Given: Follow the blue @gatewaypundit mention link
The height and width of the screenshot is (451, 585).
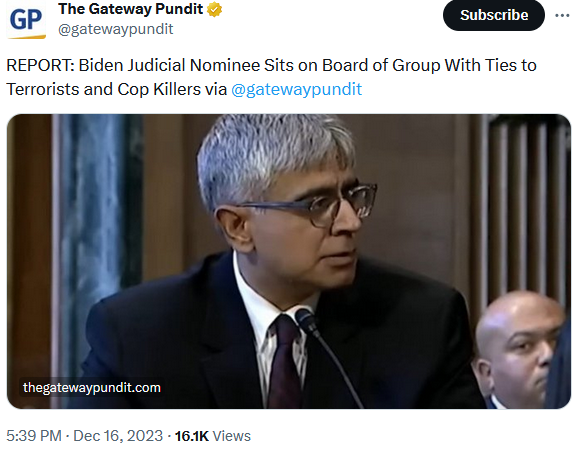Looking at the screenshot, I should point(297,90).
